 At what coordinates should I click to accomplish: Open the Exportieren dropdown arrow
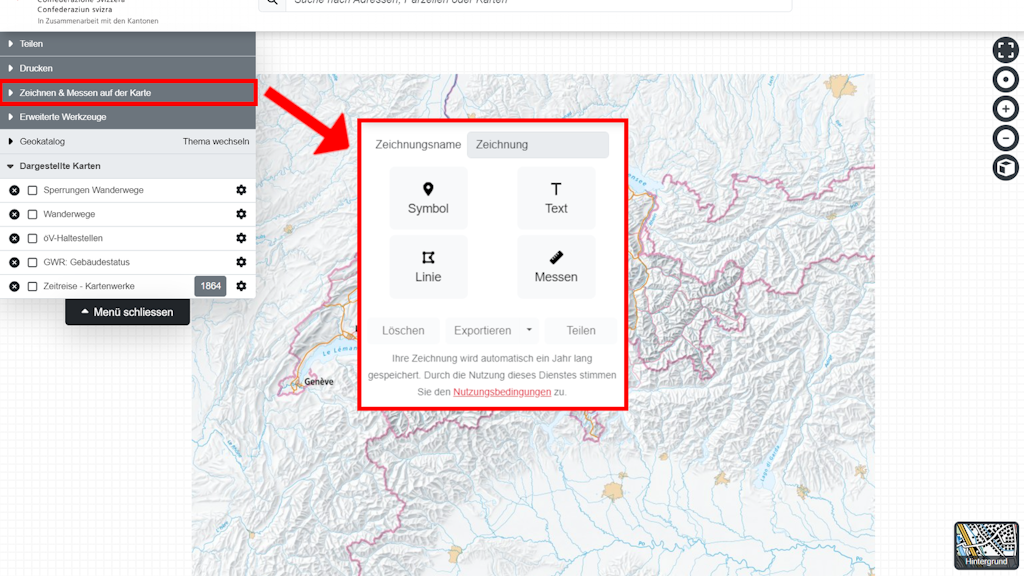pyautogui.click(x=529, y=330)
